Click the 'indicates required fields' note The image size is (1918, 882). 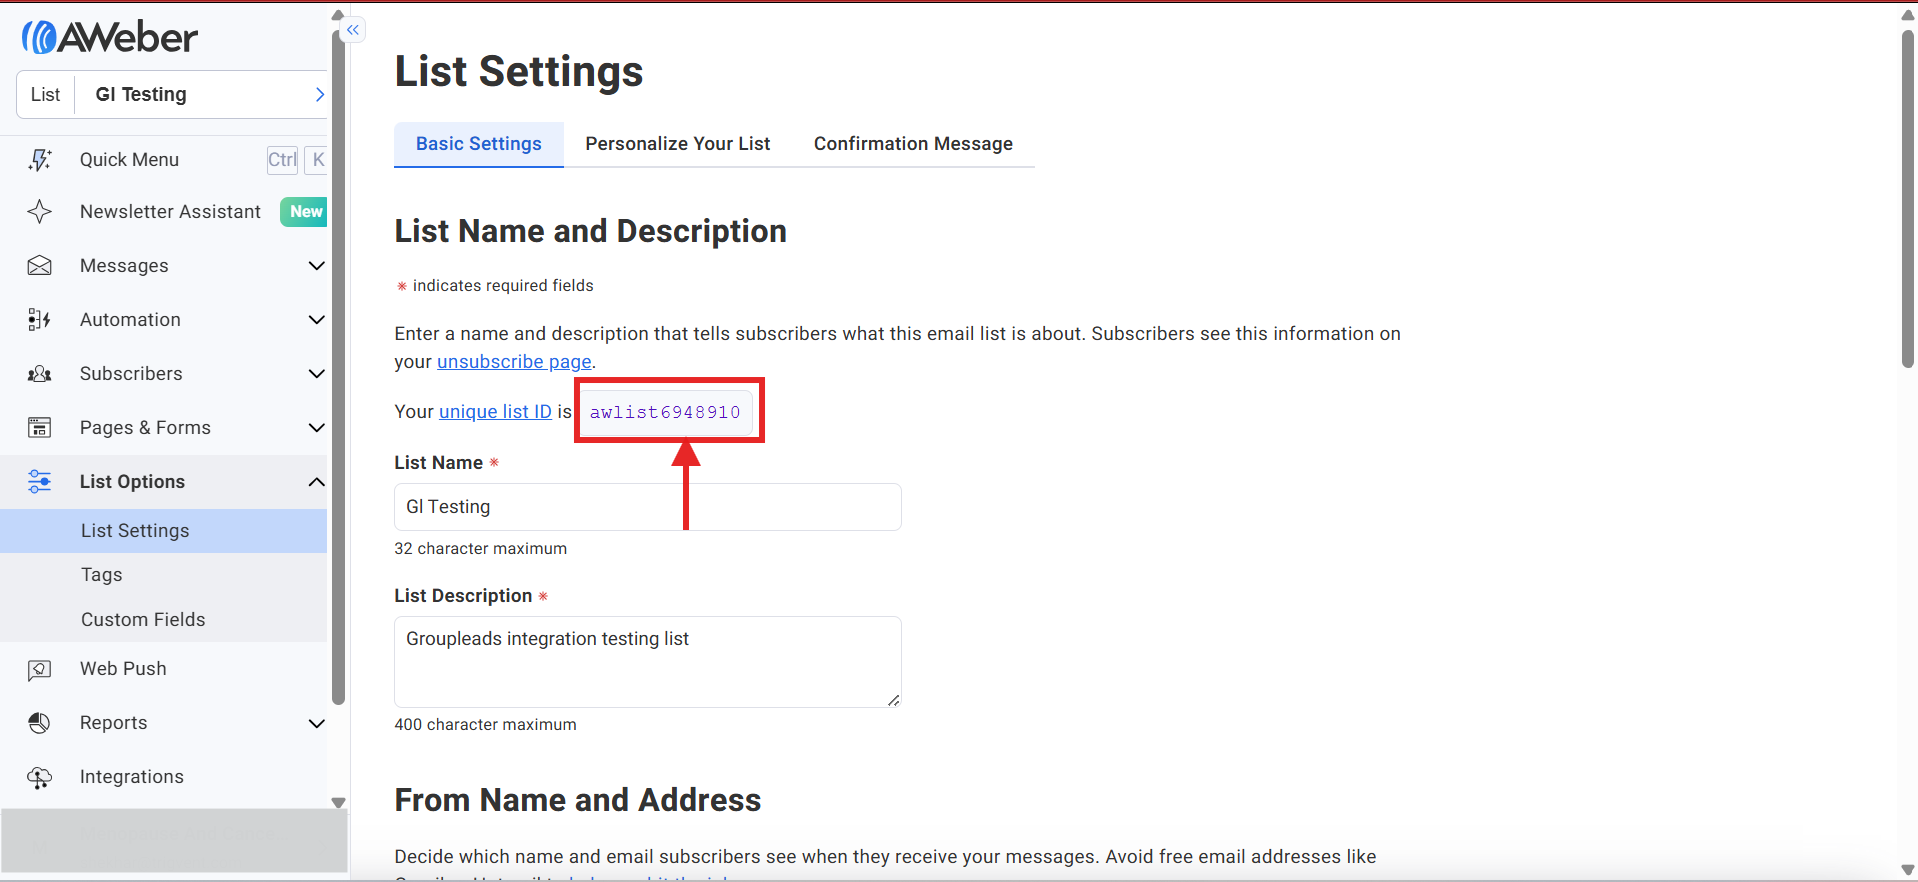click(503, 286)
